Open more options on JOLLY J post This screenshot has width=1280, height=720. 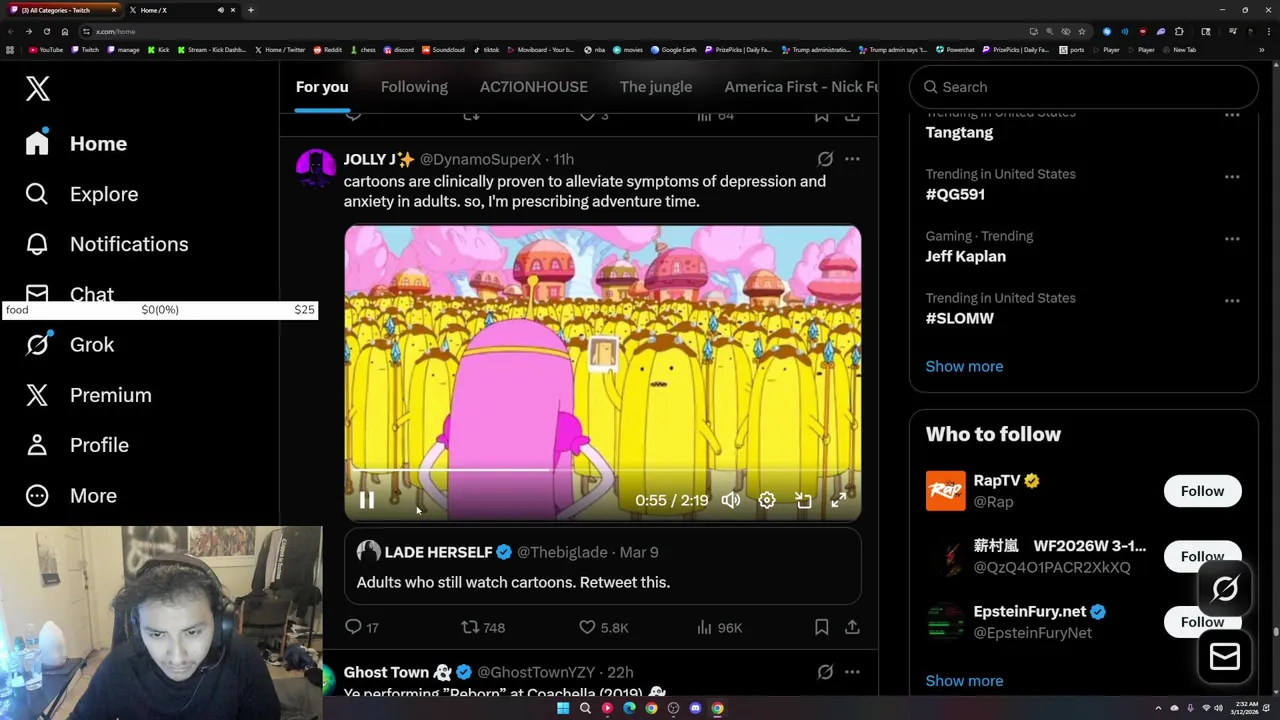[x=852, y=159]
